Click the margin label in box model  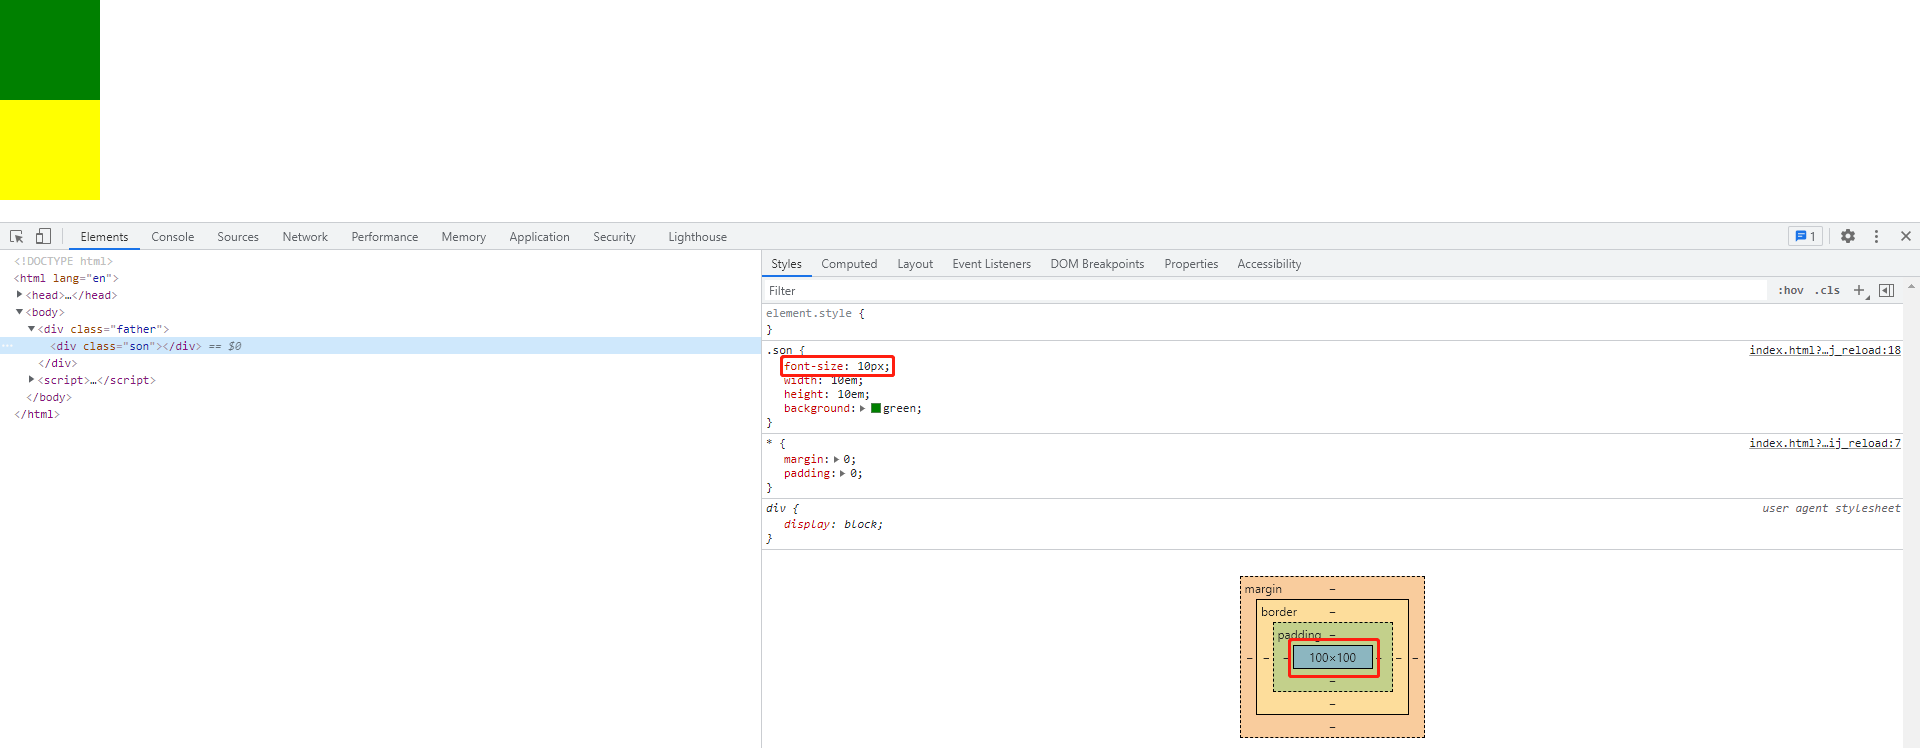pyautogui.click(x=1263, y=589)
